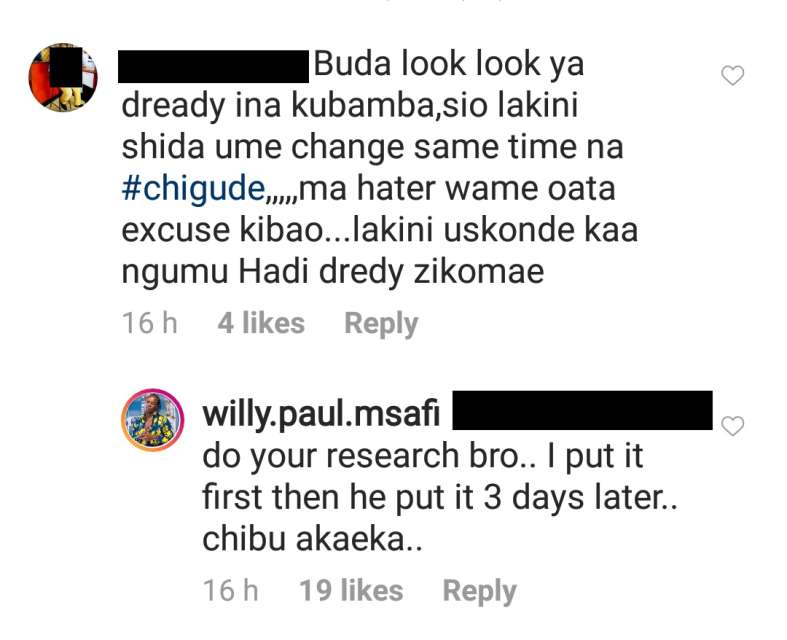The width and height of the screenshot is (787, 640).
Task: Reply to willy.paul.msafi's comment
Action: [479, 591]
